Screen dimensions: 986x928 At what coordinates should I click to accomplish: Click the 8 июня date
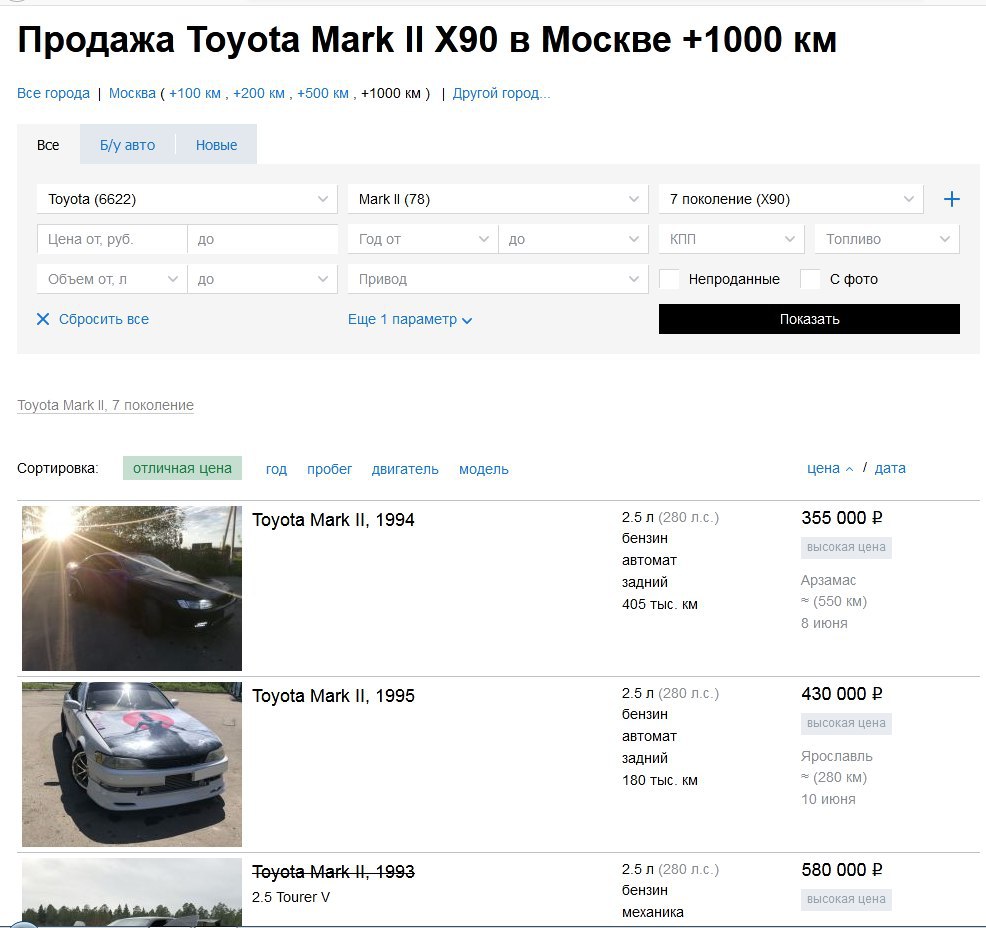point(824,623)
